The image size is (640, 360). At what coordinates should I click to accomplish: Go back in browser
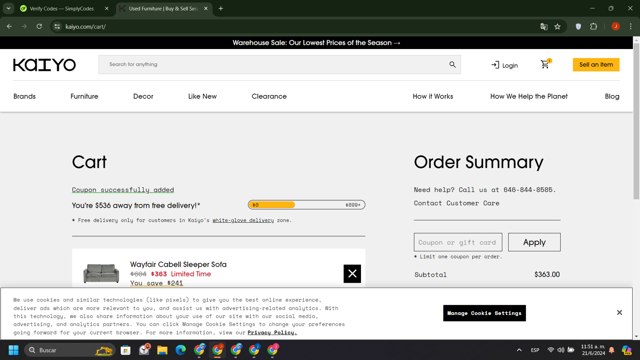pos(9,27)
